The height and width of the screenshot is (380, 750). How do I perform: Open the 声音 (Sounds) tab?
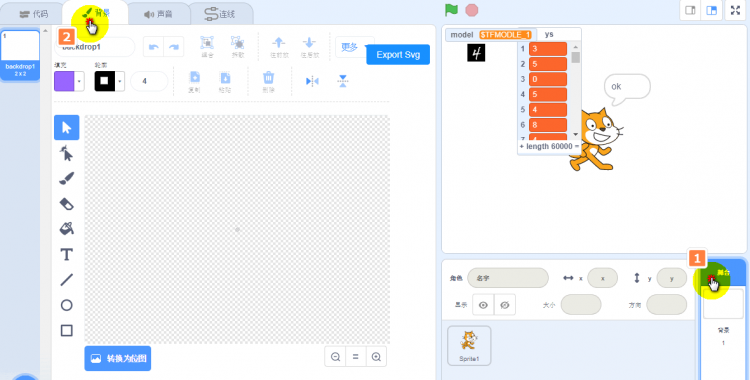pyautogui.click(x=158, y=14)
